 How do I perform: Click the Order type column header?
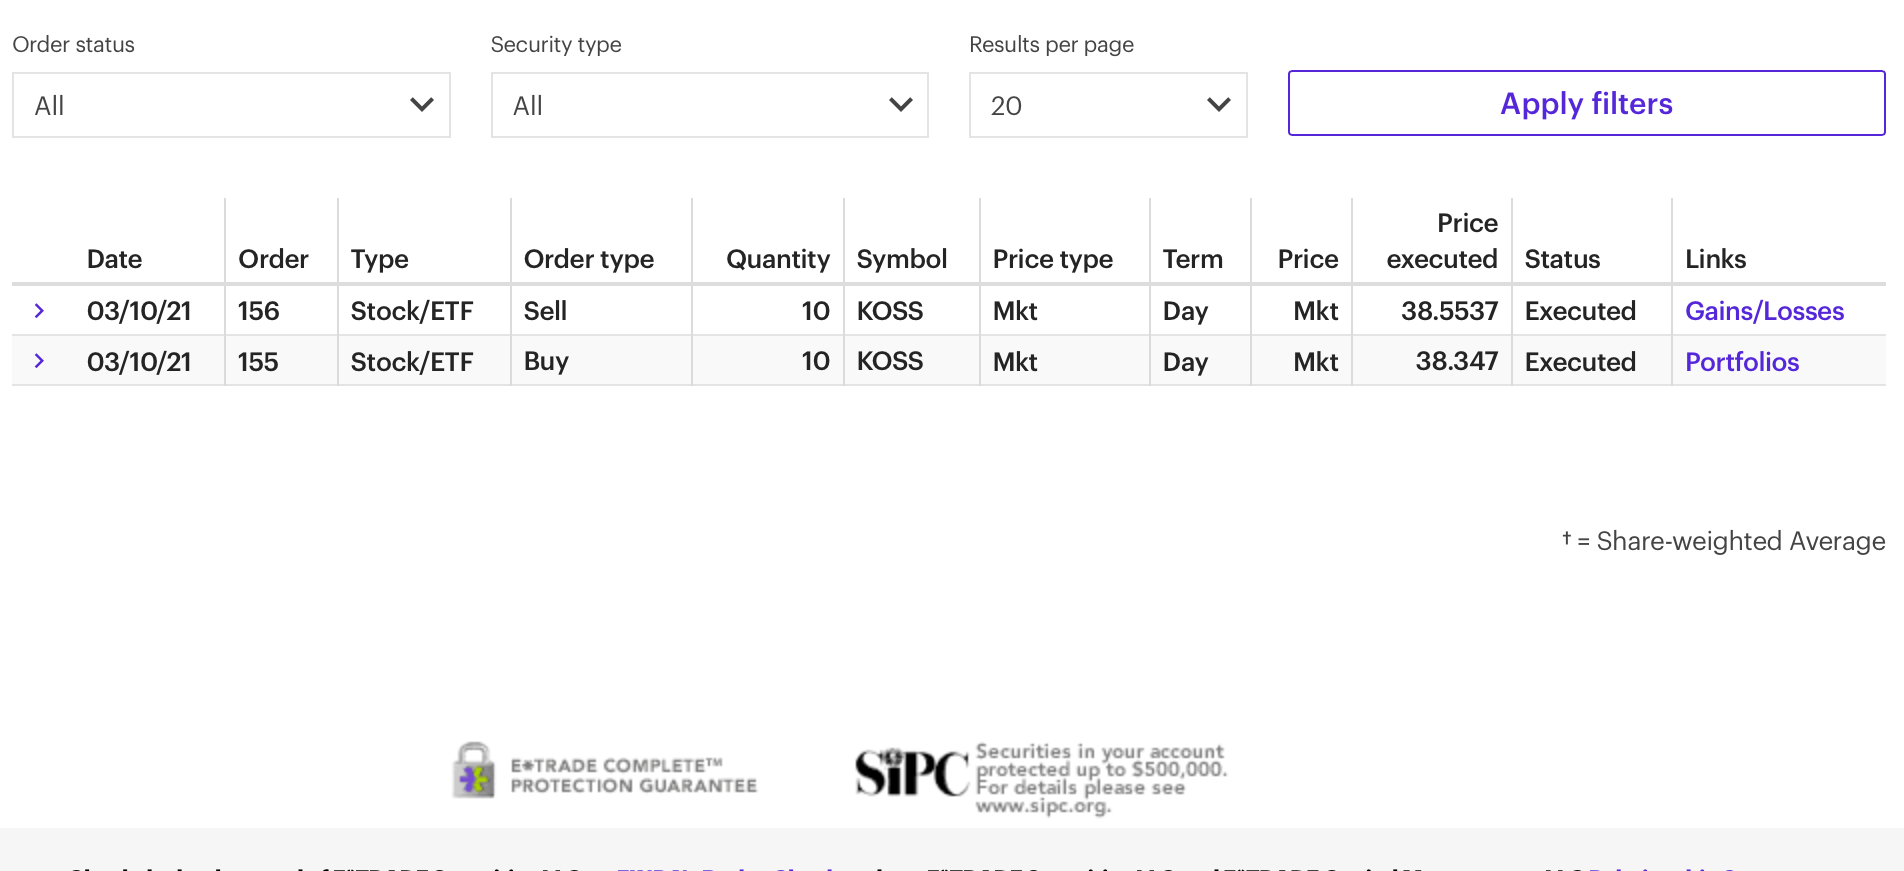click(x=588, y=259)
